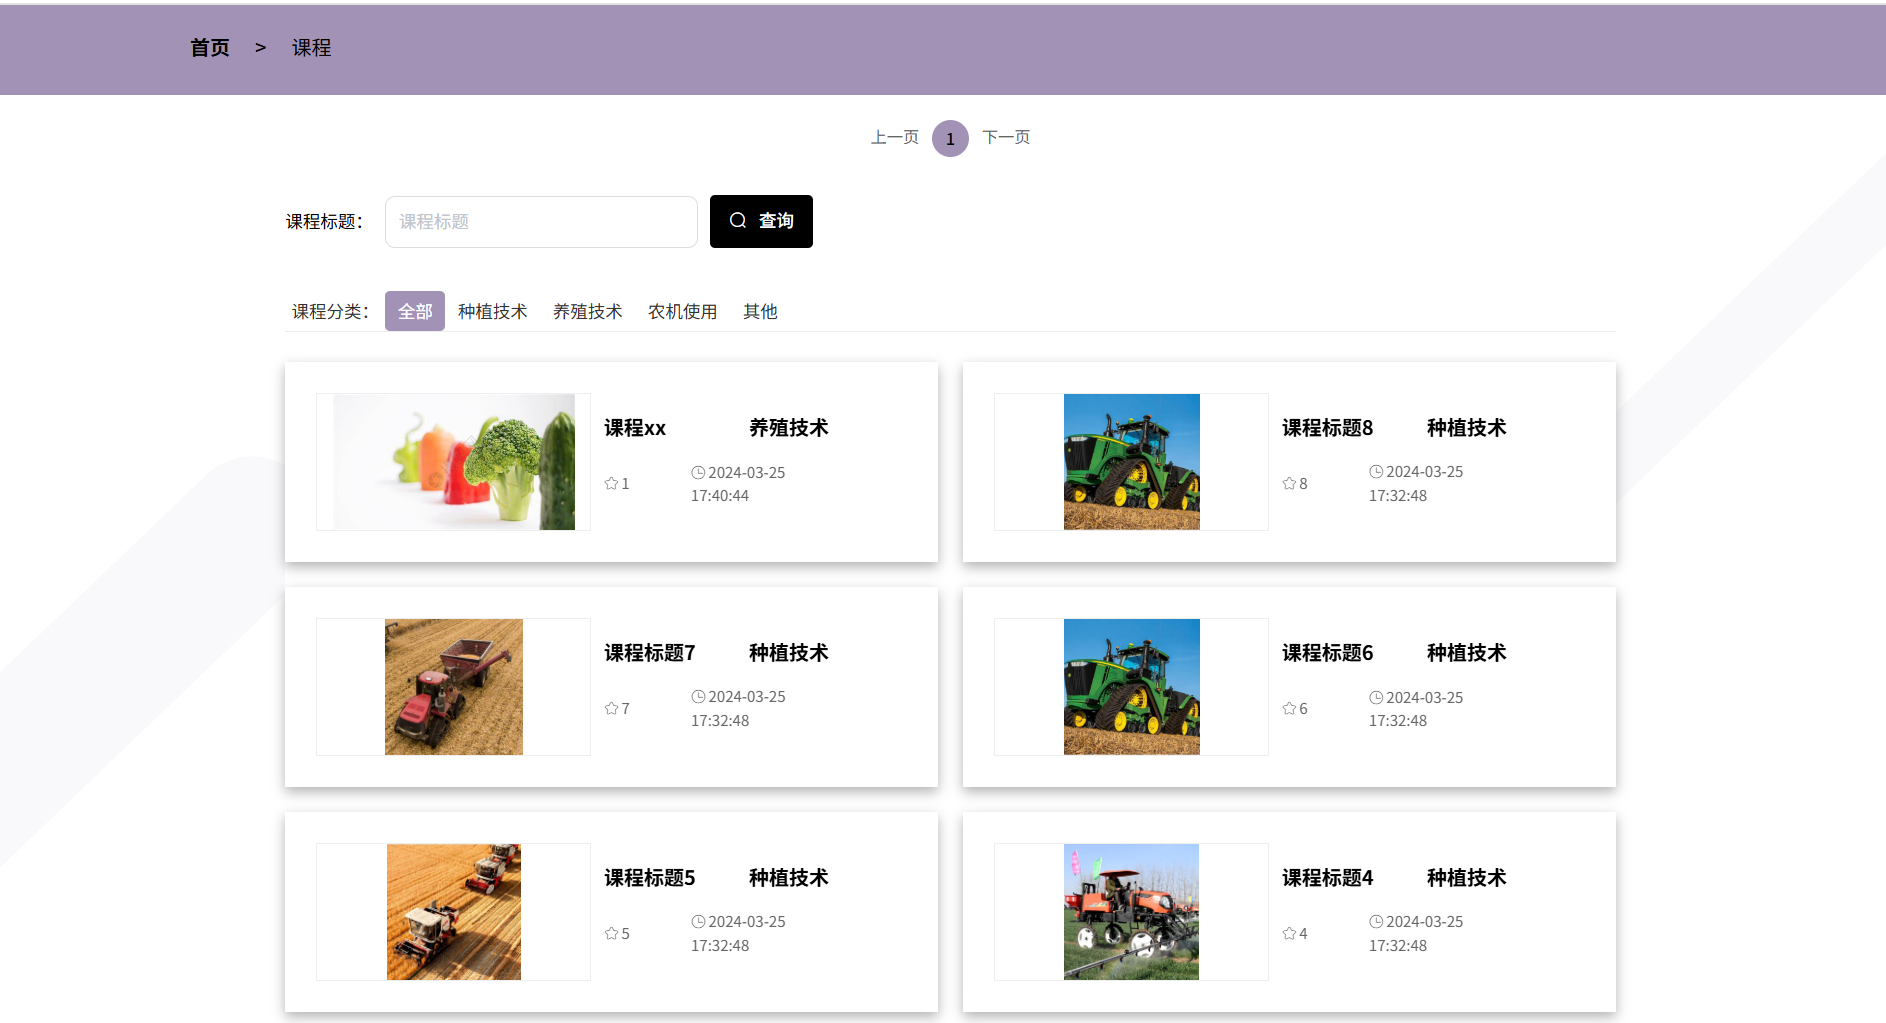
Task: Click the star icon on 课程标题7 card
Action: (x=611, y=708)
